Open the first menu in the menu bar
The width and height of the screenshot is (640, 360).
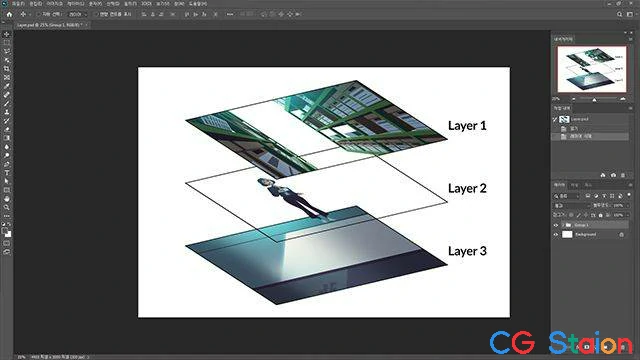tap(18, 4)
